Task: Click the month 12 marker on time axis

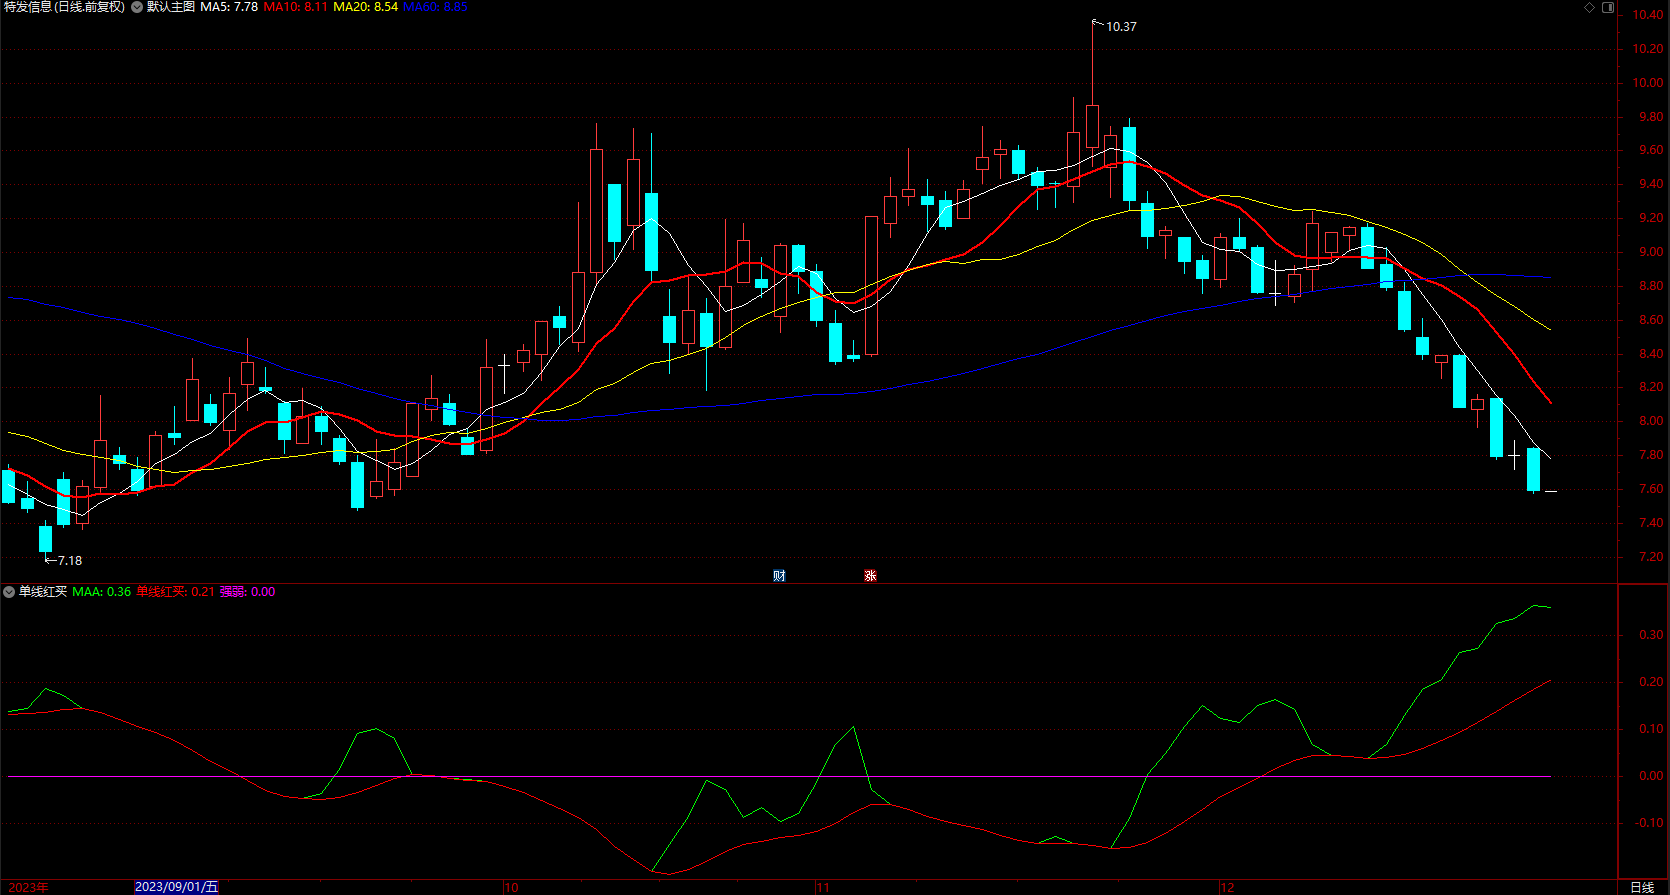Action: (x=1227, y=887)
